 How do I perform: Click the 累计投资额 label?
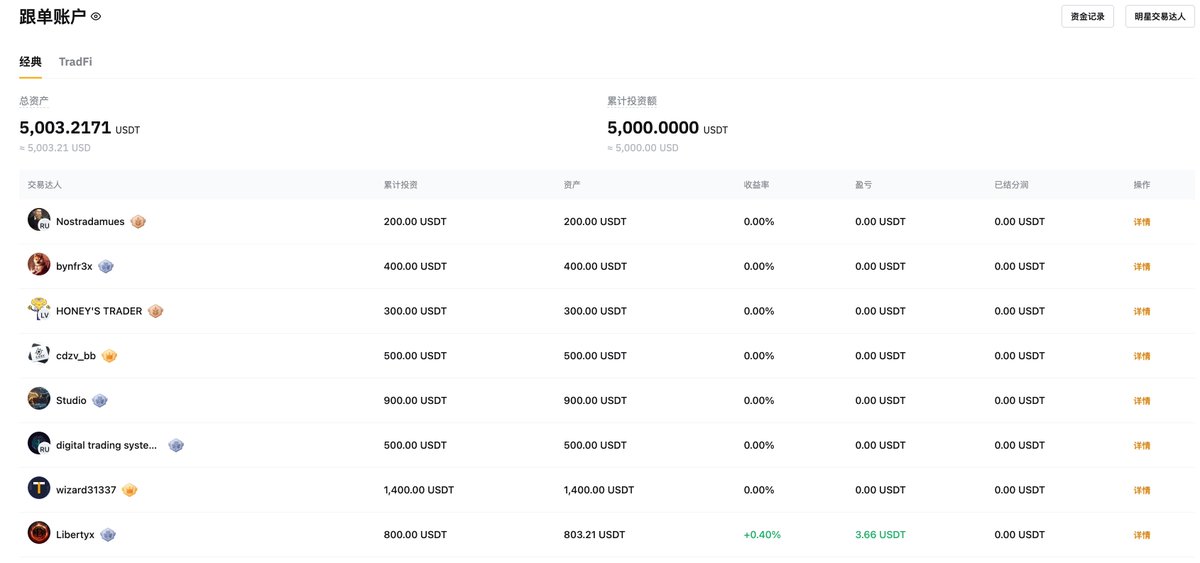pos(632,101)
